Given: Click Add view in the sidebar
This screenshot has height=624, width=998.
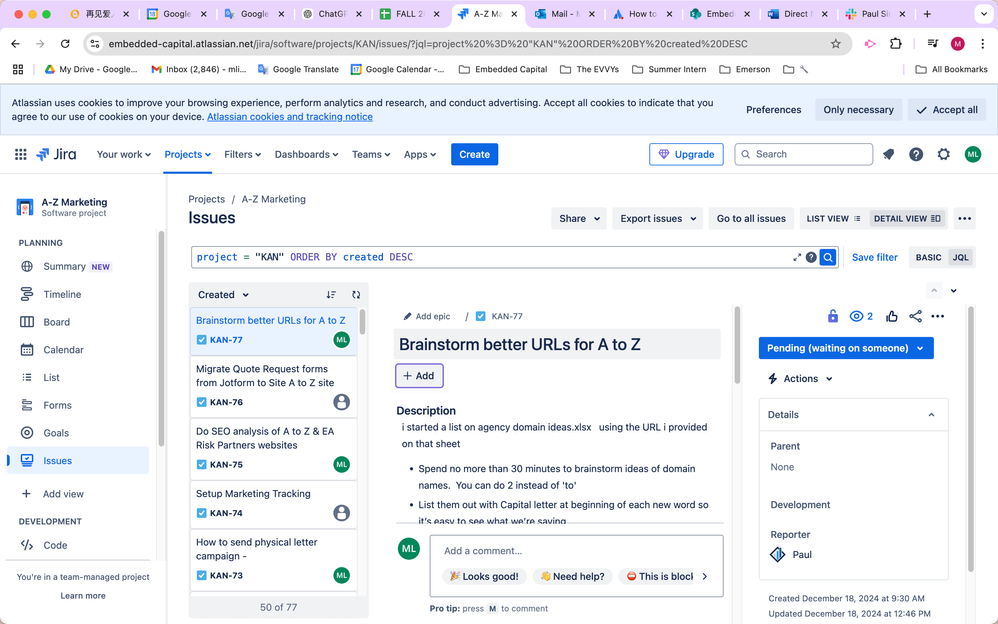Looking at the screenshot, I should pyautogui.click(x=78, y=493).
